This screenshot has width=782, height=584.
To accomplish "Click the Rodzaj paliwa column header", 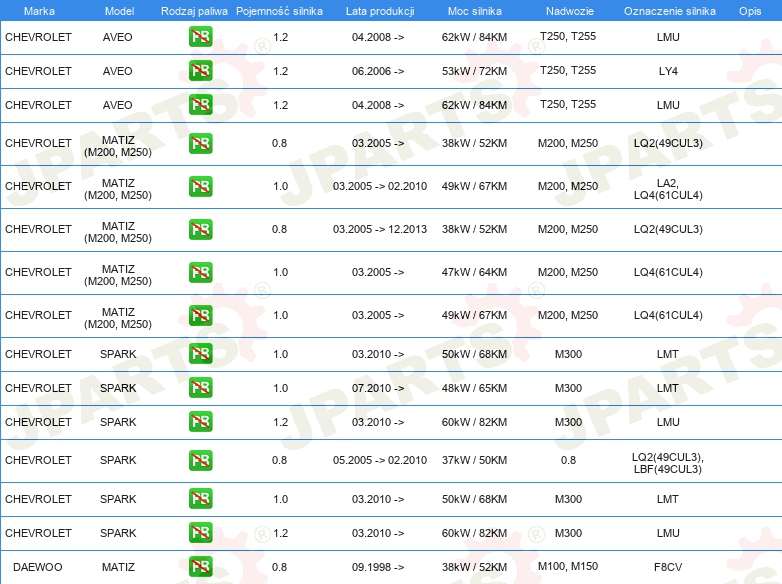I will pyautogui.click(x=194, y=11).
